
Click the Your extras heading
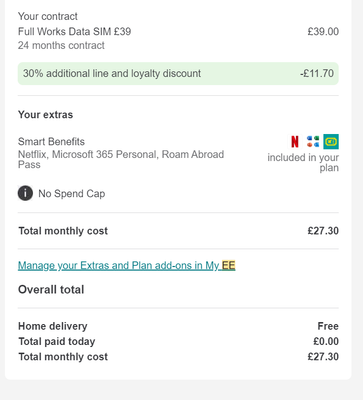[x=45, y=115]
